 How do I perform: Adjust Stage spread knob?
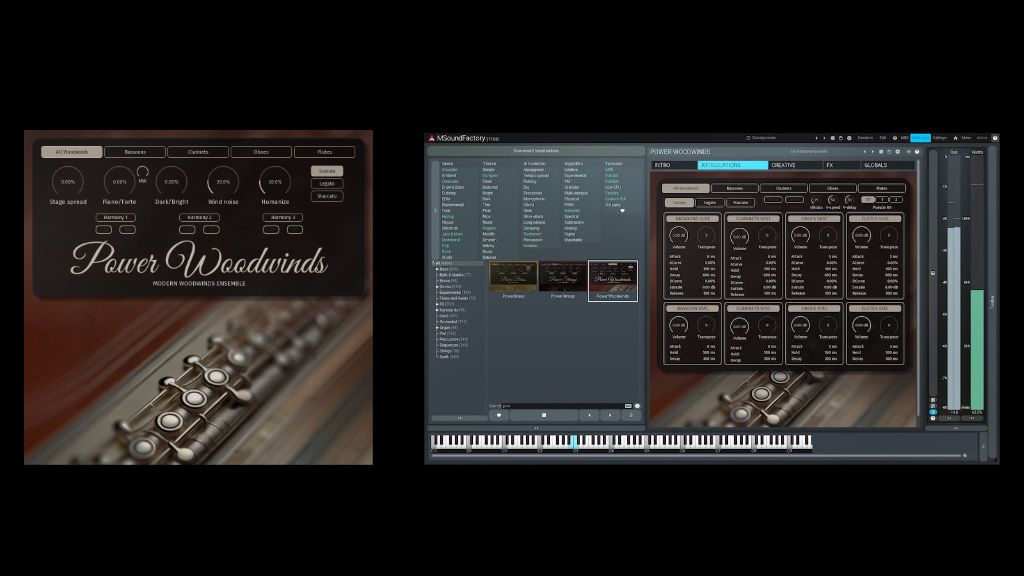(x=68, y=182)
